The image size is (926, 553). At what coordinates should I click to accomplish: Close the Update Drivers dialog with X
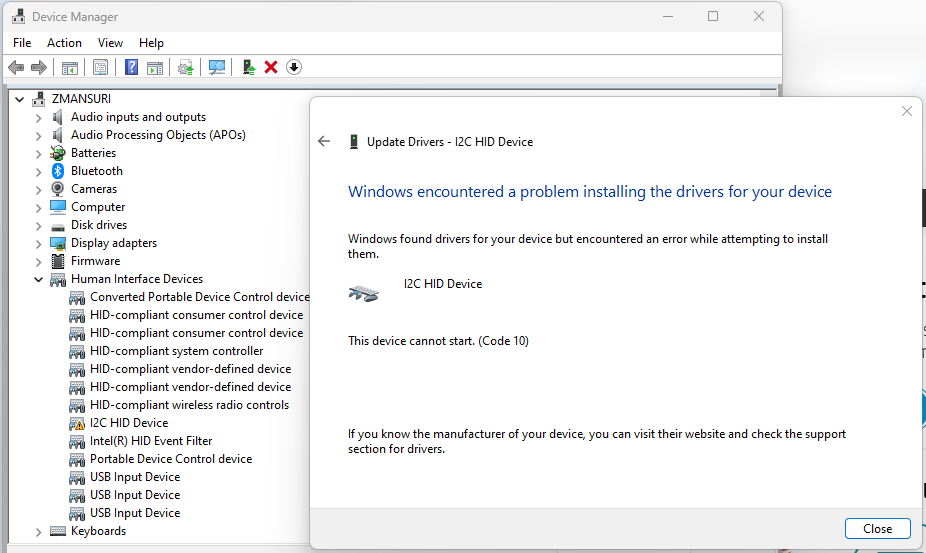906,112
